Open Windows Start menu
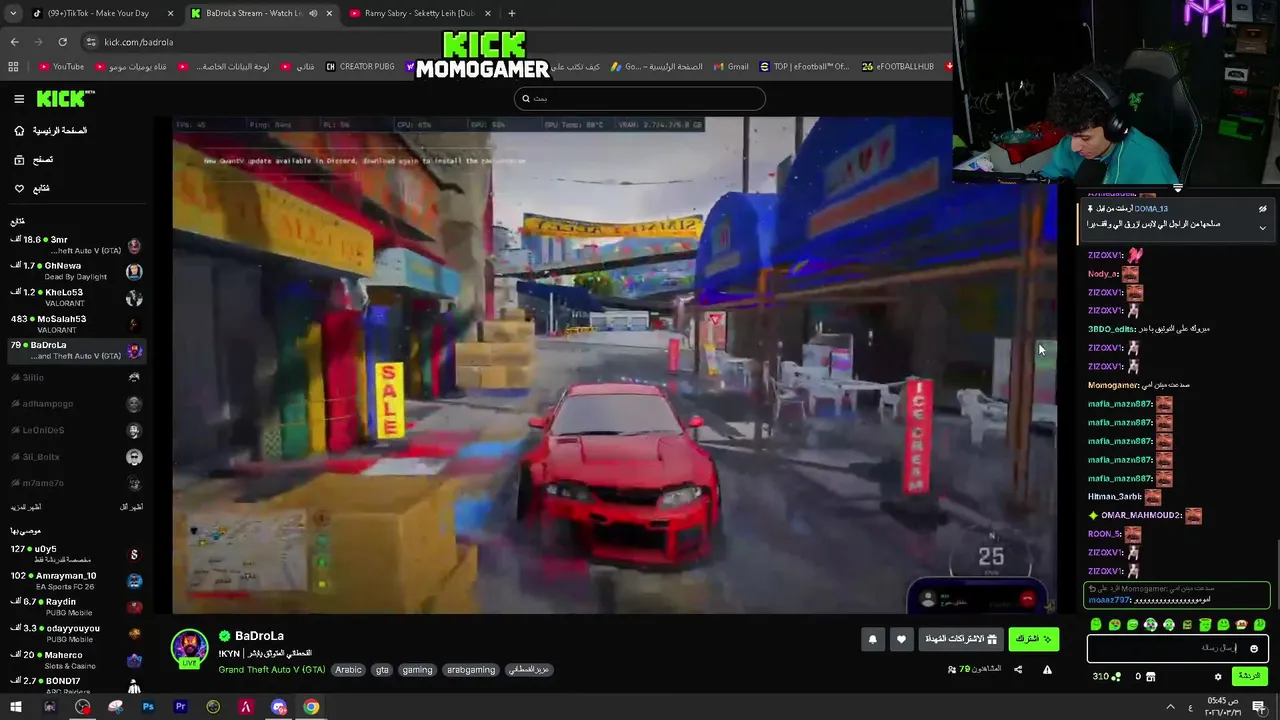This screenshot has width=1280, height=720. [x=15, y=707]
